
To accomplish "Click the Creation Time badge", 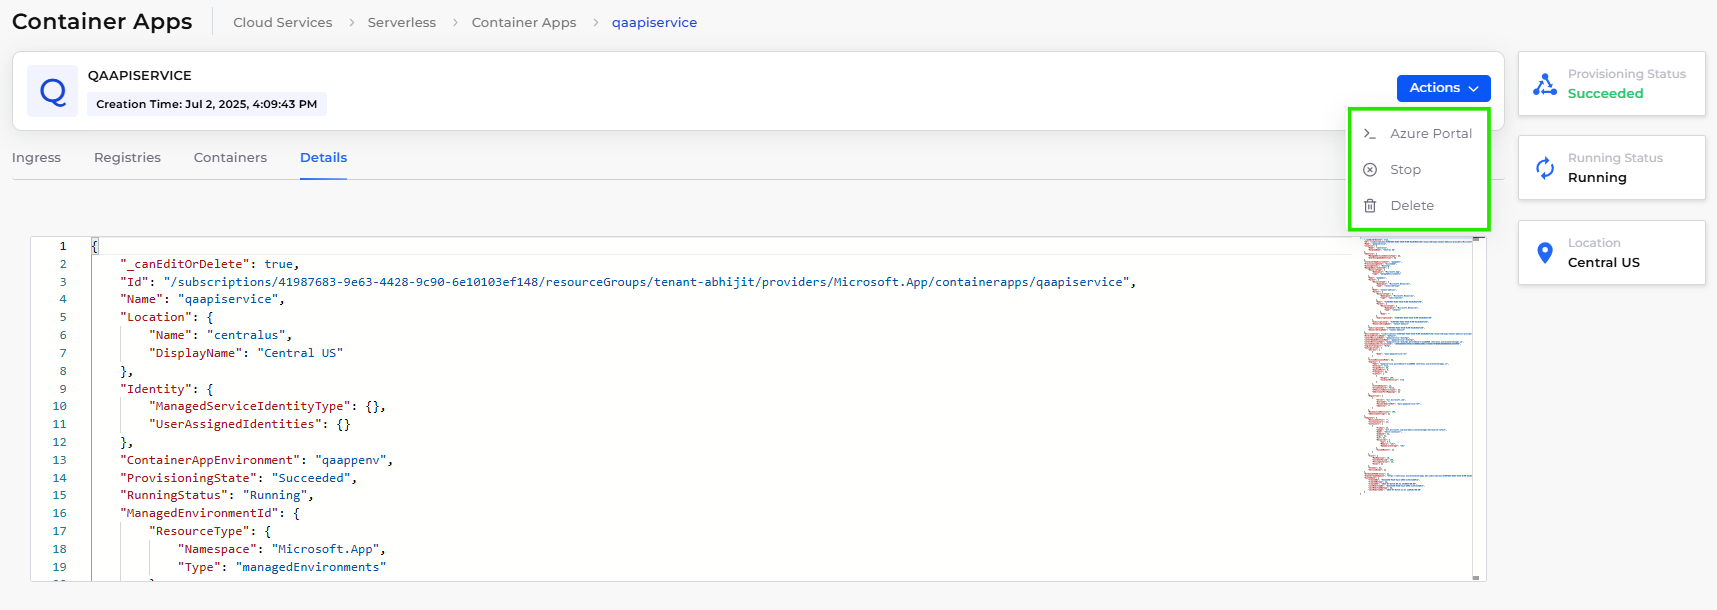I will pos(206,104).
